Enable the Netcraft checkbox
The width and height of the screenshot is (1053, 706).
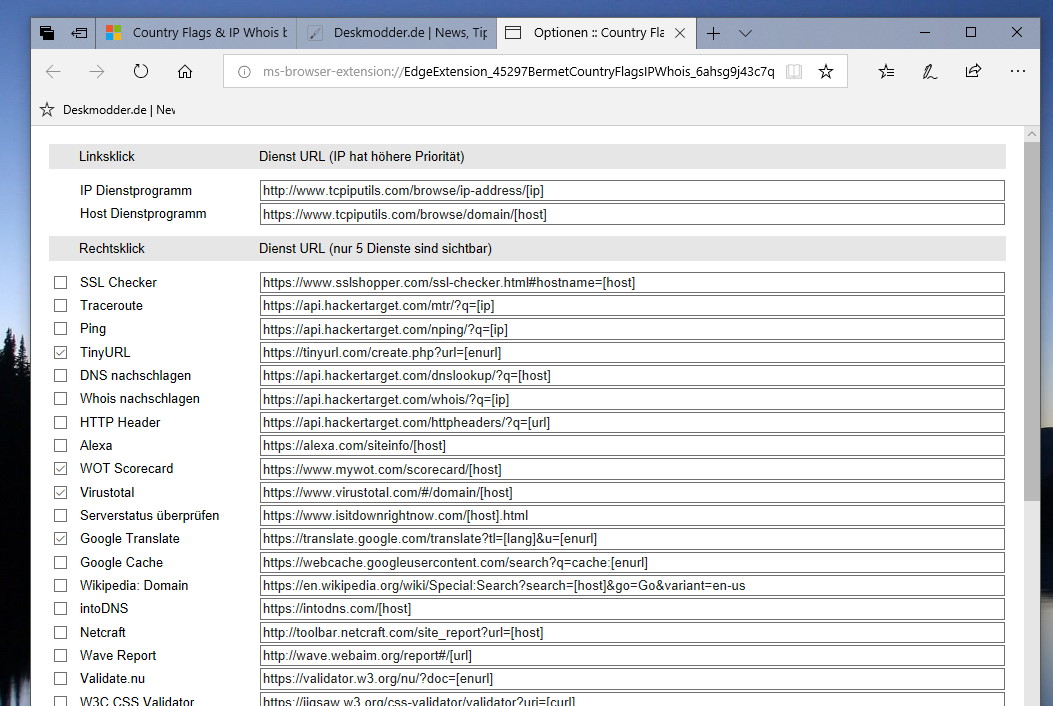tap(60, 633)
